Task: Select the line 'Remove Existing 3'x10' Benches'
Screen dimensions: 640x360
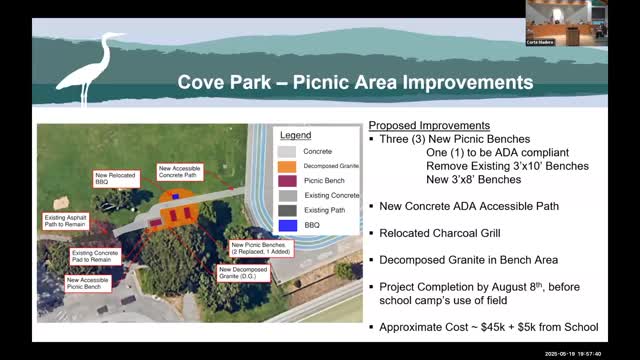Action: tap(507, 166)
